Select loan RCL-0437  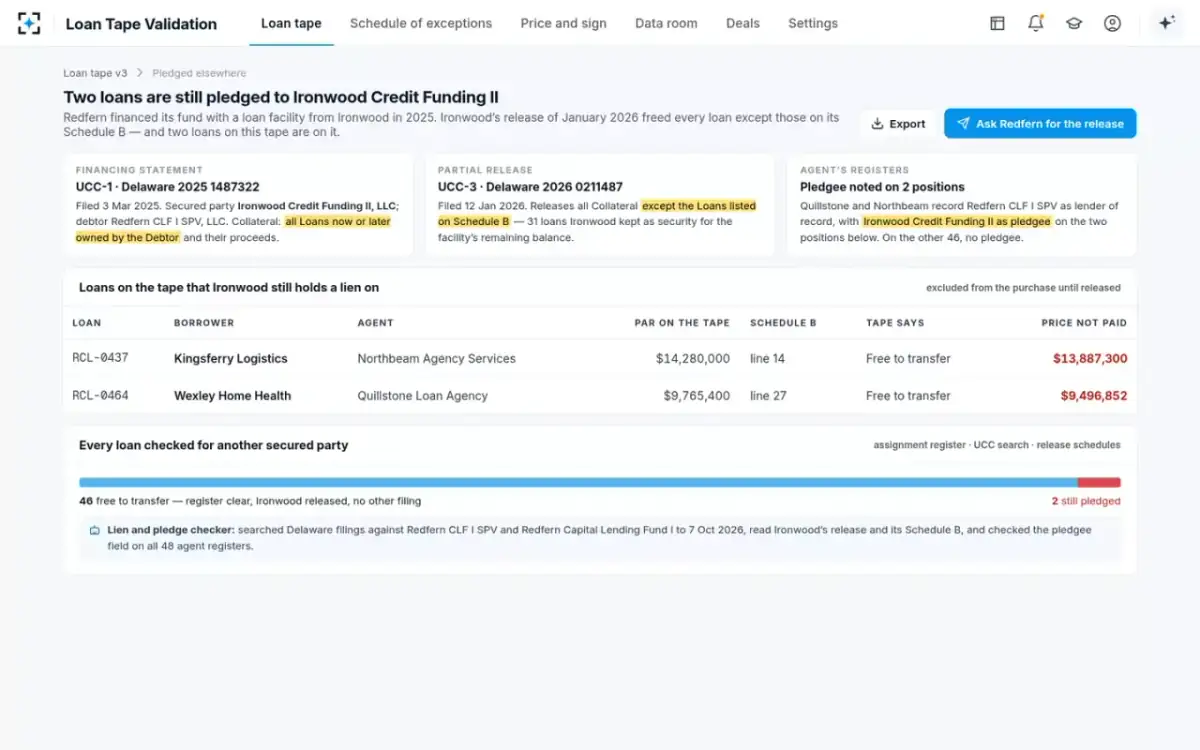100,358
